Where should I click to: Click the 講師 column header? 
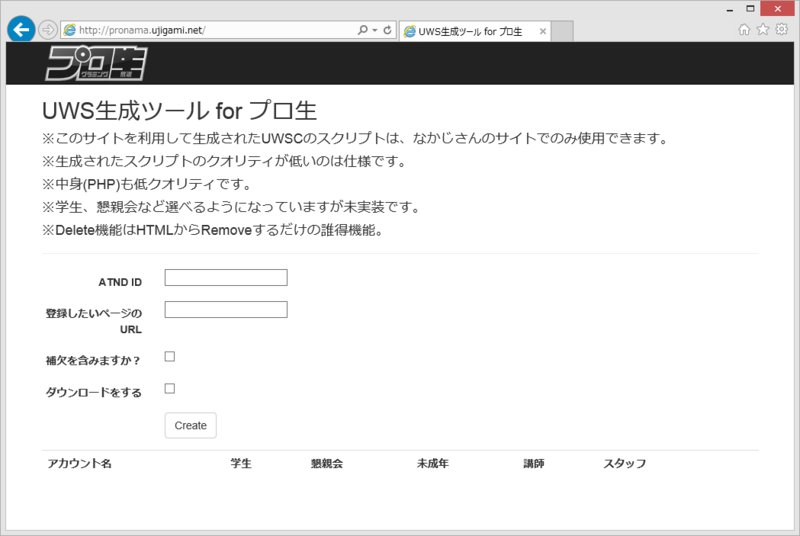534,464
